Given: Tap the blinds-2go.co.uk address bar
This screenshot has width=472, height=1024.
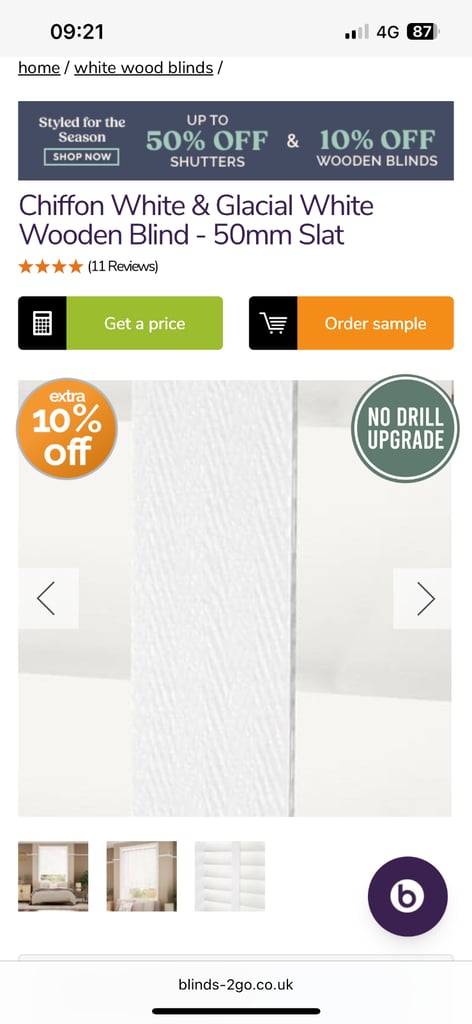Looking at the screenshot, I should pos(236,984).
